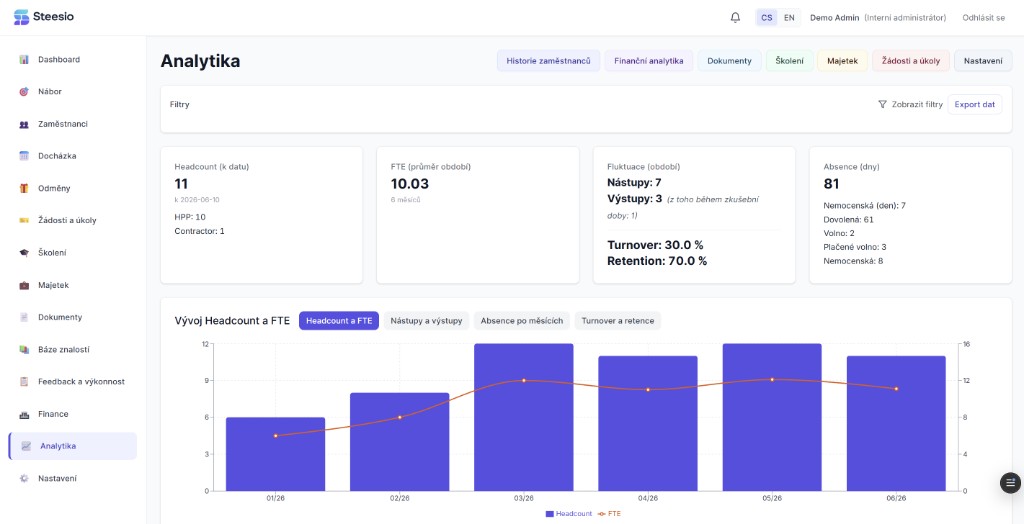1024x524 pixels.
Task: Click the Žádosti a úkoly ticket icon
Action: (24, 220)
